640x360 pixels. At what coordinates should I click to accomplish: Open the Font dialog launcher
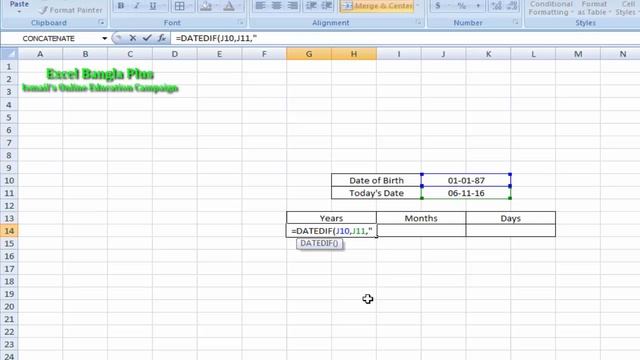point(240,22)
